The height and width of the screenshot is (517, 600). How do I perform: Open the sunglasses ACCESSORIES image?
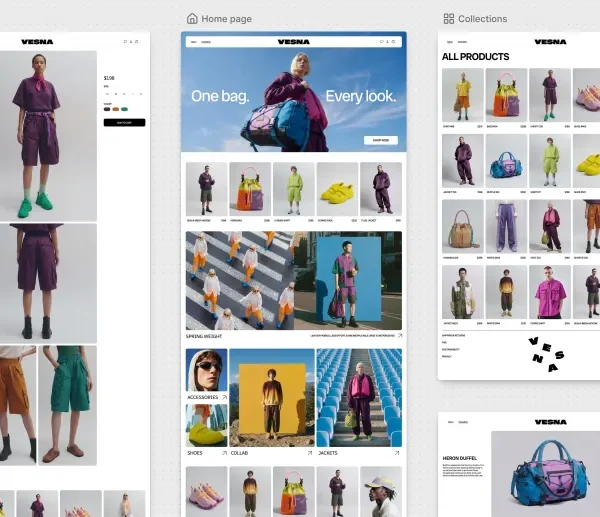coord(207,370)
